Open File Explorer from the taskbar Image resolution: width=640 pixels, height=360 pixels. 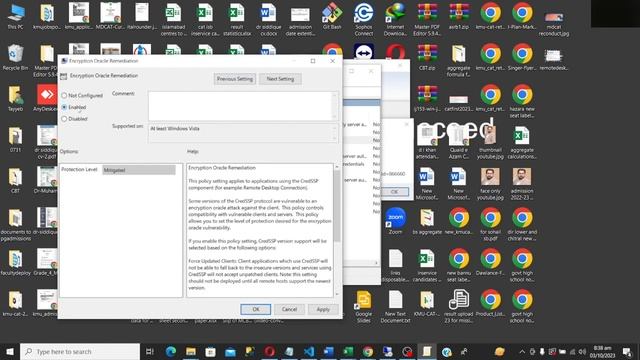191,351
